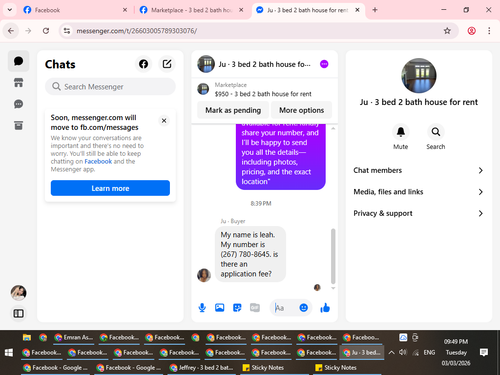
Task: Click chat scrollbar up arrow
Action: click(333, 128)
